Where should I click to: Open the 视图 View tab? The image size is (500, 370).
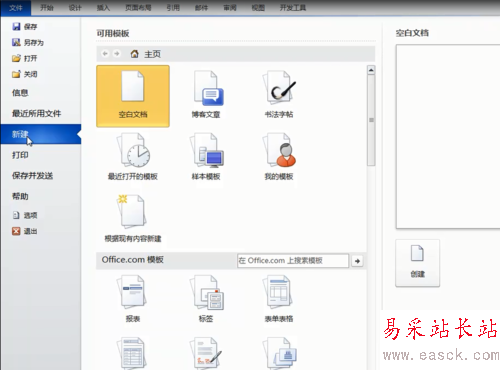pos(258,8)
